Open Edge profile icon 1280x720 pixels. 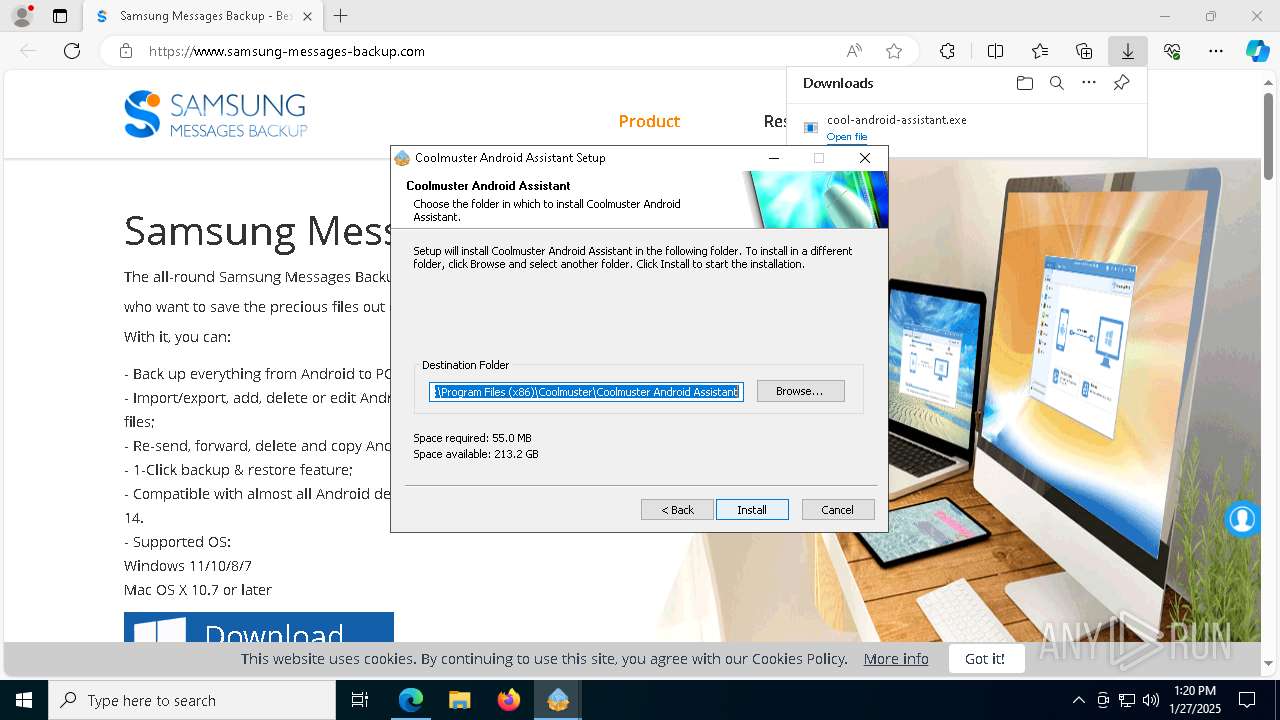[22, 16]
